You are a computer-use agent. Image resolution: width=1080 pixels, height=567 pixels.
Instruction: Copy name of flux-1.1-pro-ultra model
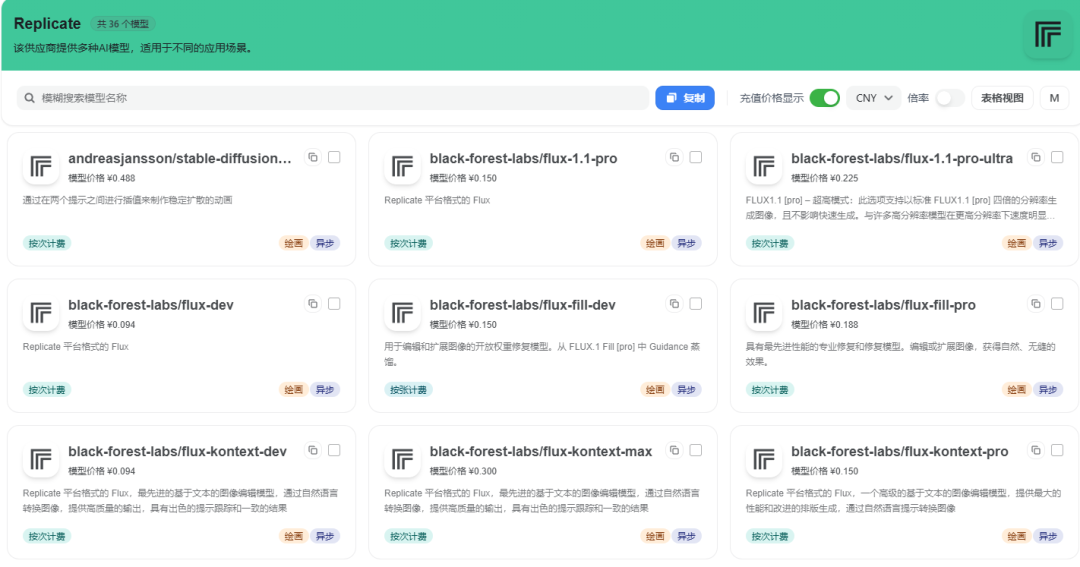[1036, 158]
